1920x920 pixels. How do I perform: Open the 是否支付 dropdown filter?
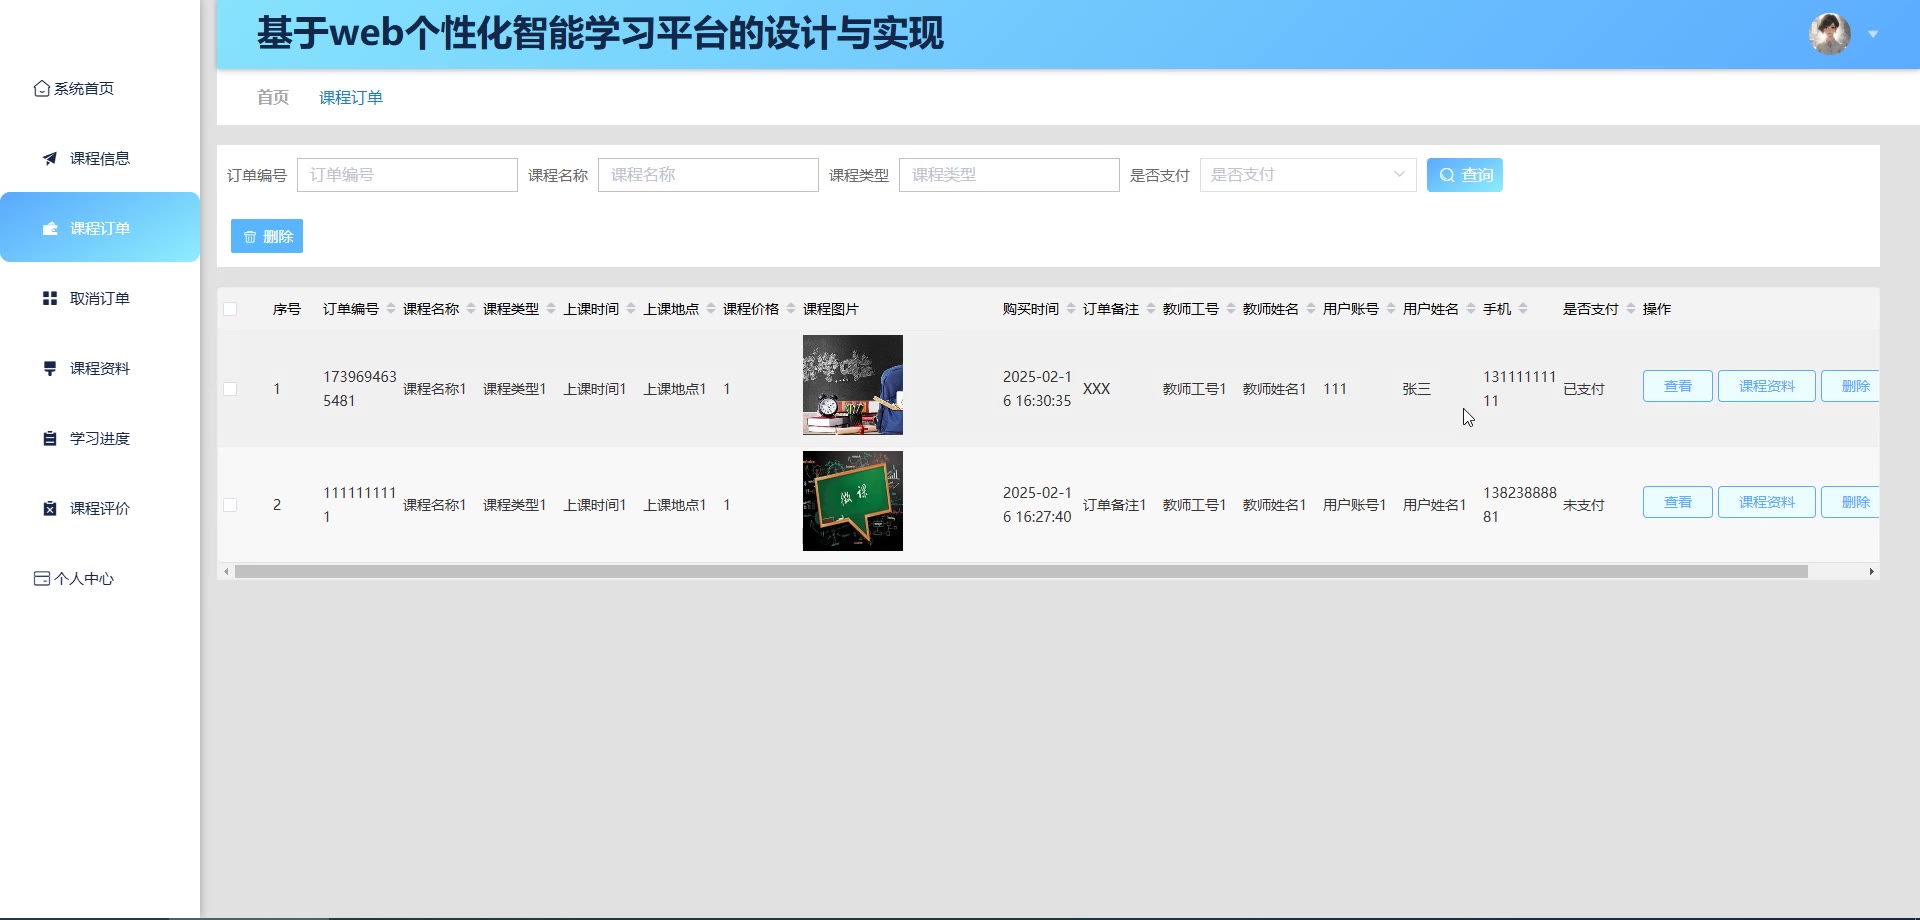1307,175
